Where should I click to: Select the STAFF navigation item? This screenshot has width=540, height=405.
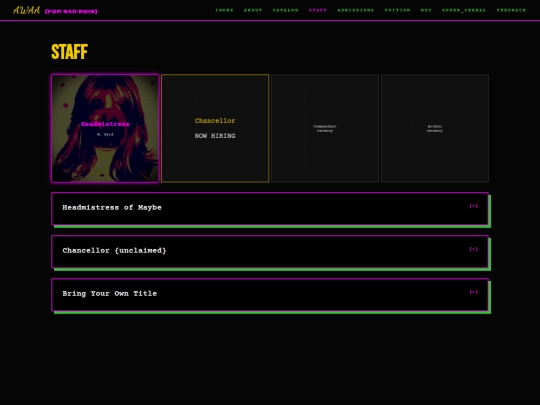(318, 10)
